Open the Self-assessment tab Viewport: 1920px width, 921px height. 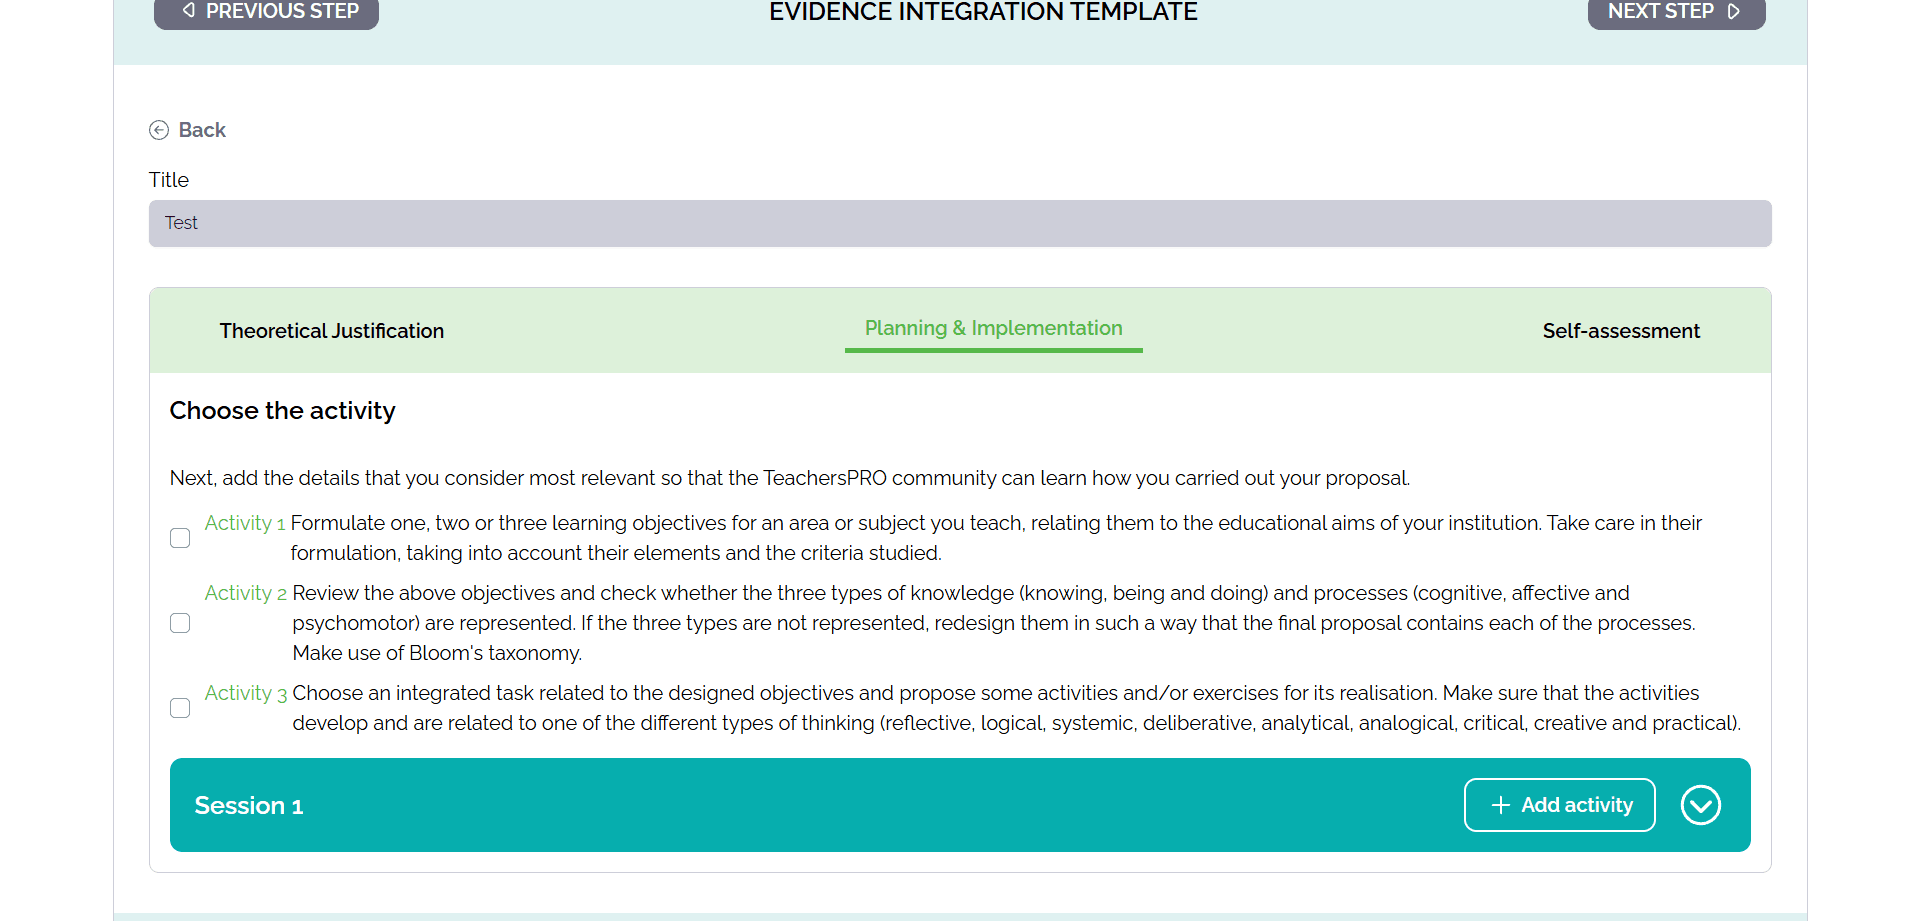click(1621, 330)
